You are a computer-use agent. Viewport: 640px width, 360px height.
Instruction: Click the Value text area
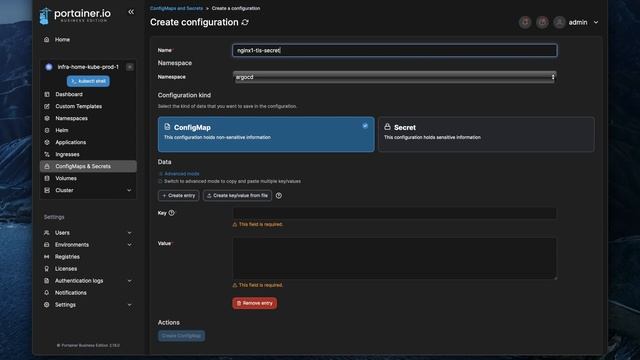click(x=394, y=258)
